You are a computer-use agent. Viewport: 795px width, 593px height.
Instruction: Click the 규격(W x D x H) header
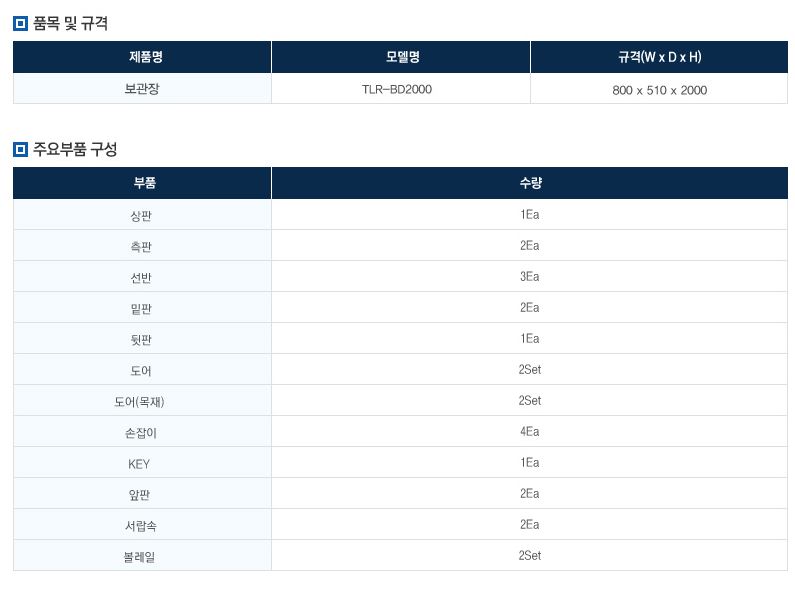tap(659, 57)
